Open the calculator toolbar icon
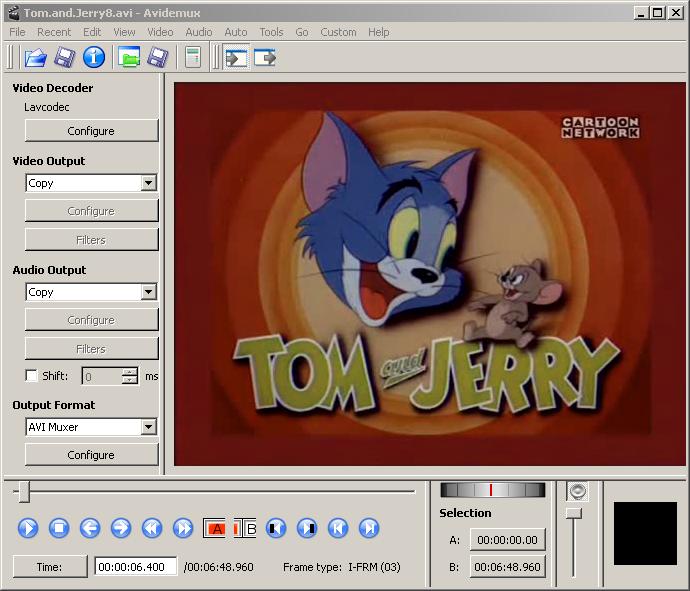Screen dimensions: 690x591 193,58
